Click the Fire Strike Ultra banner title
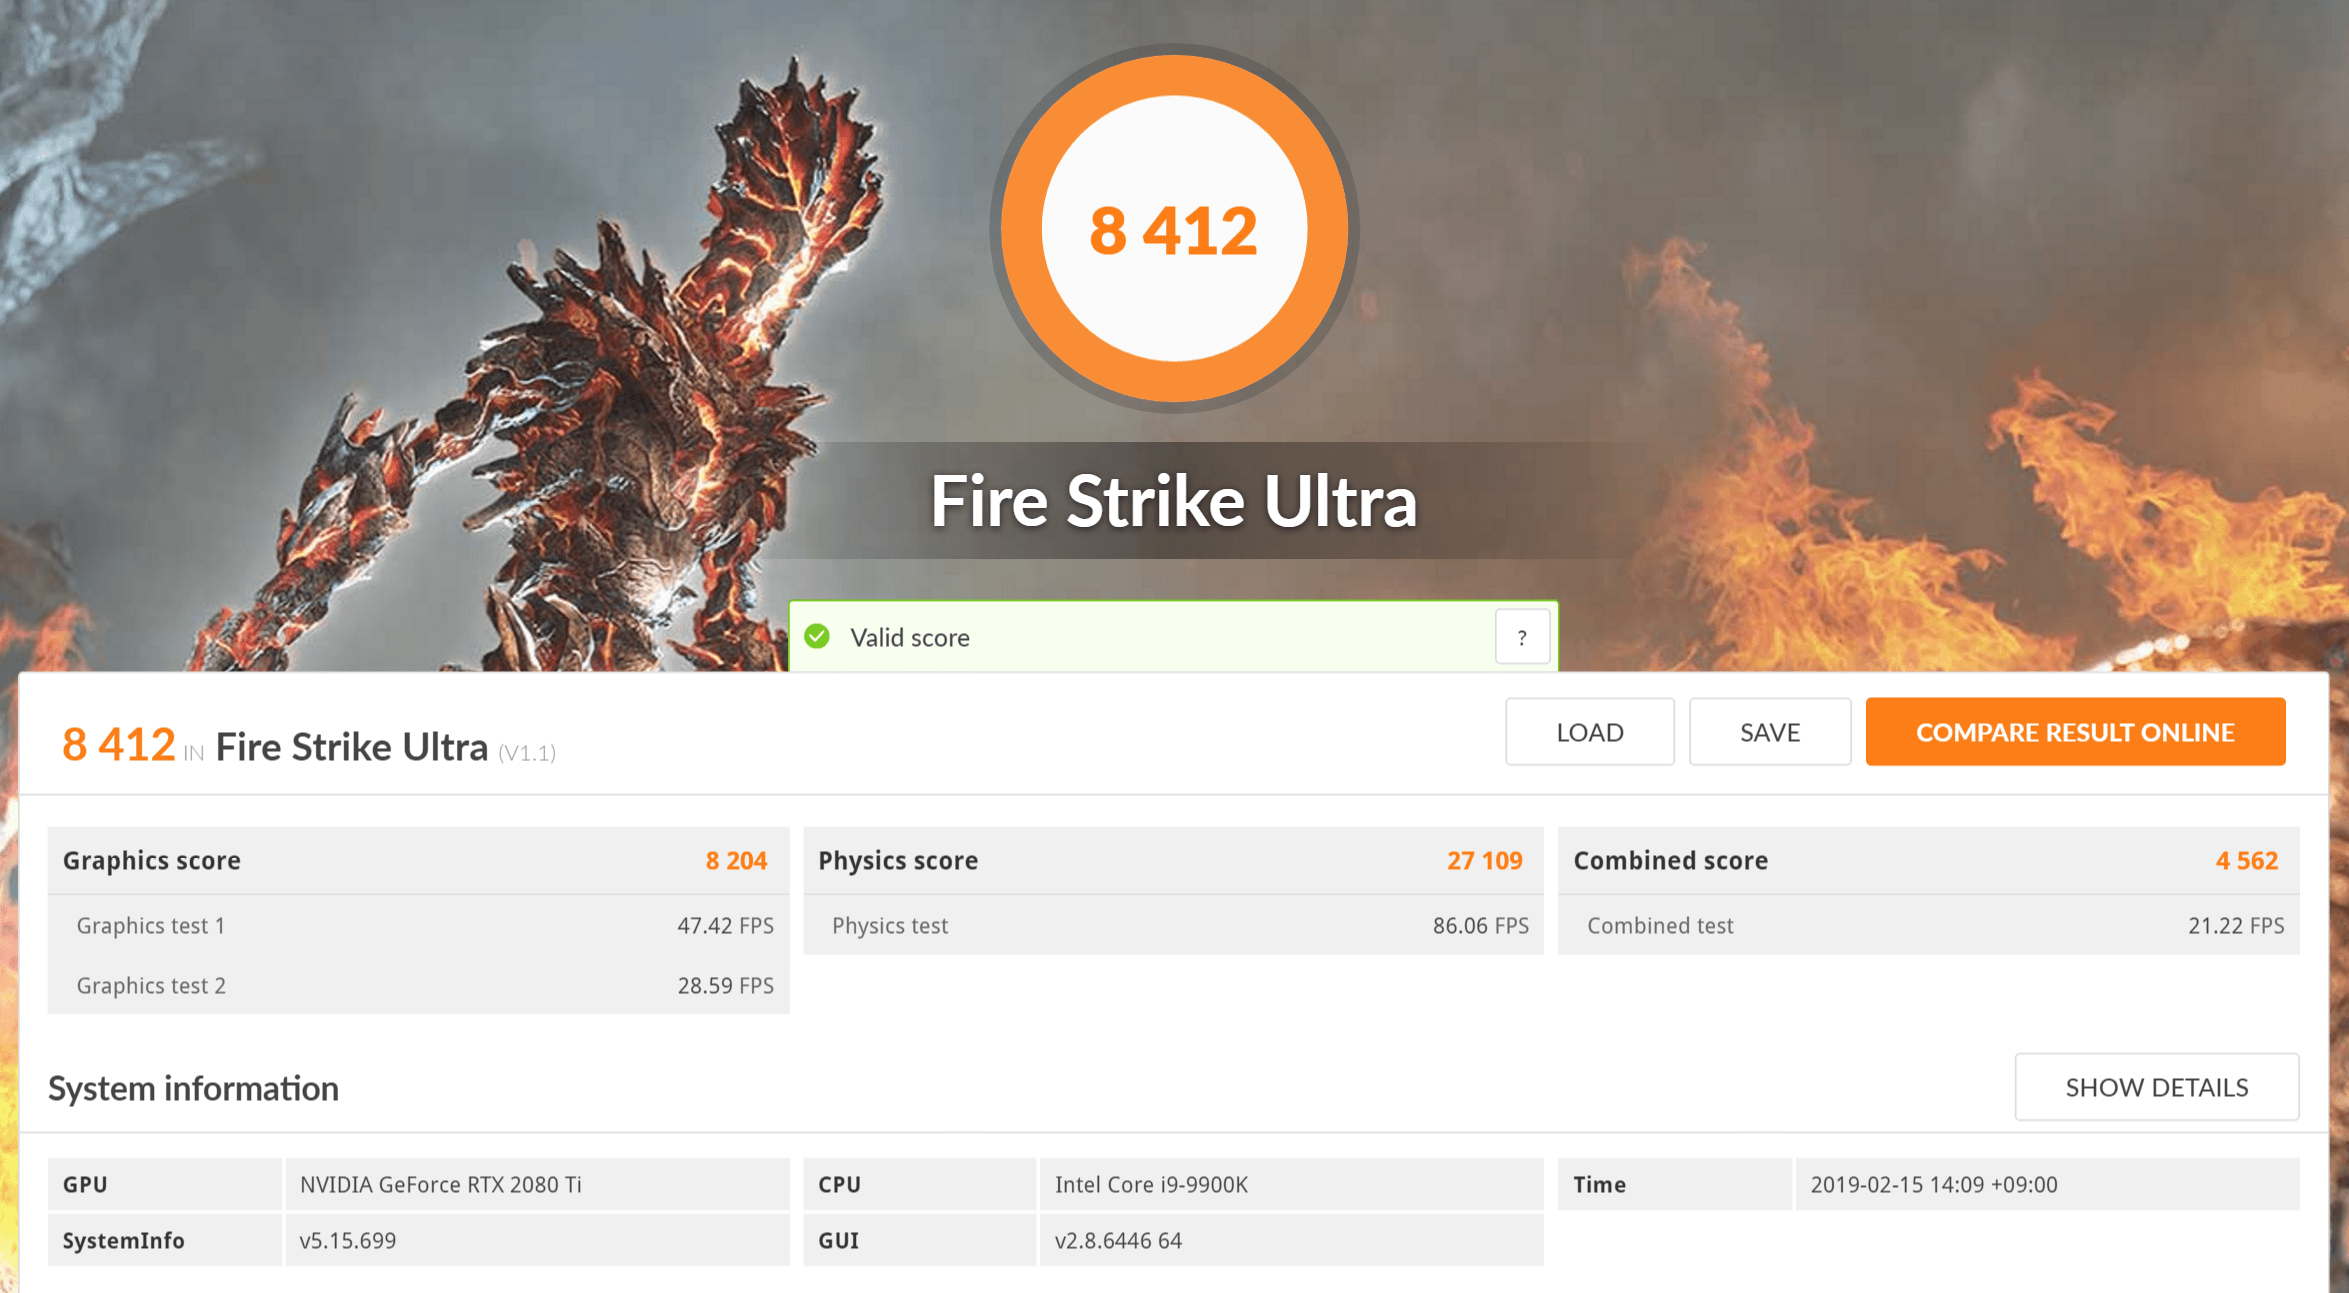Screen dimensions: 2349x1293 (x=1174, y=501)
